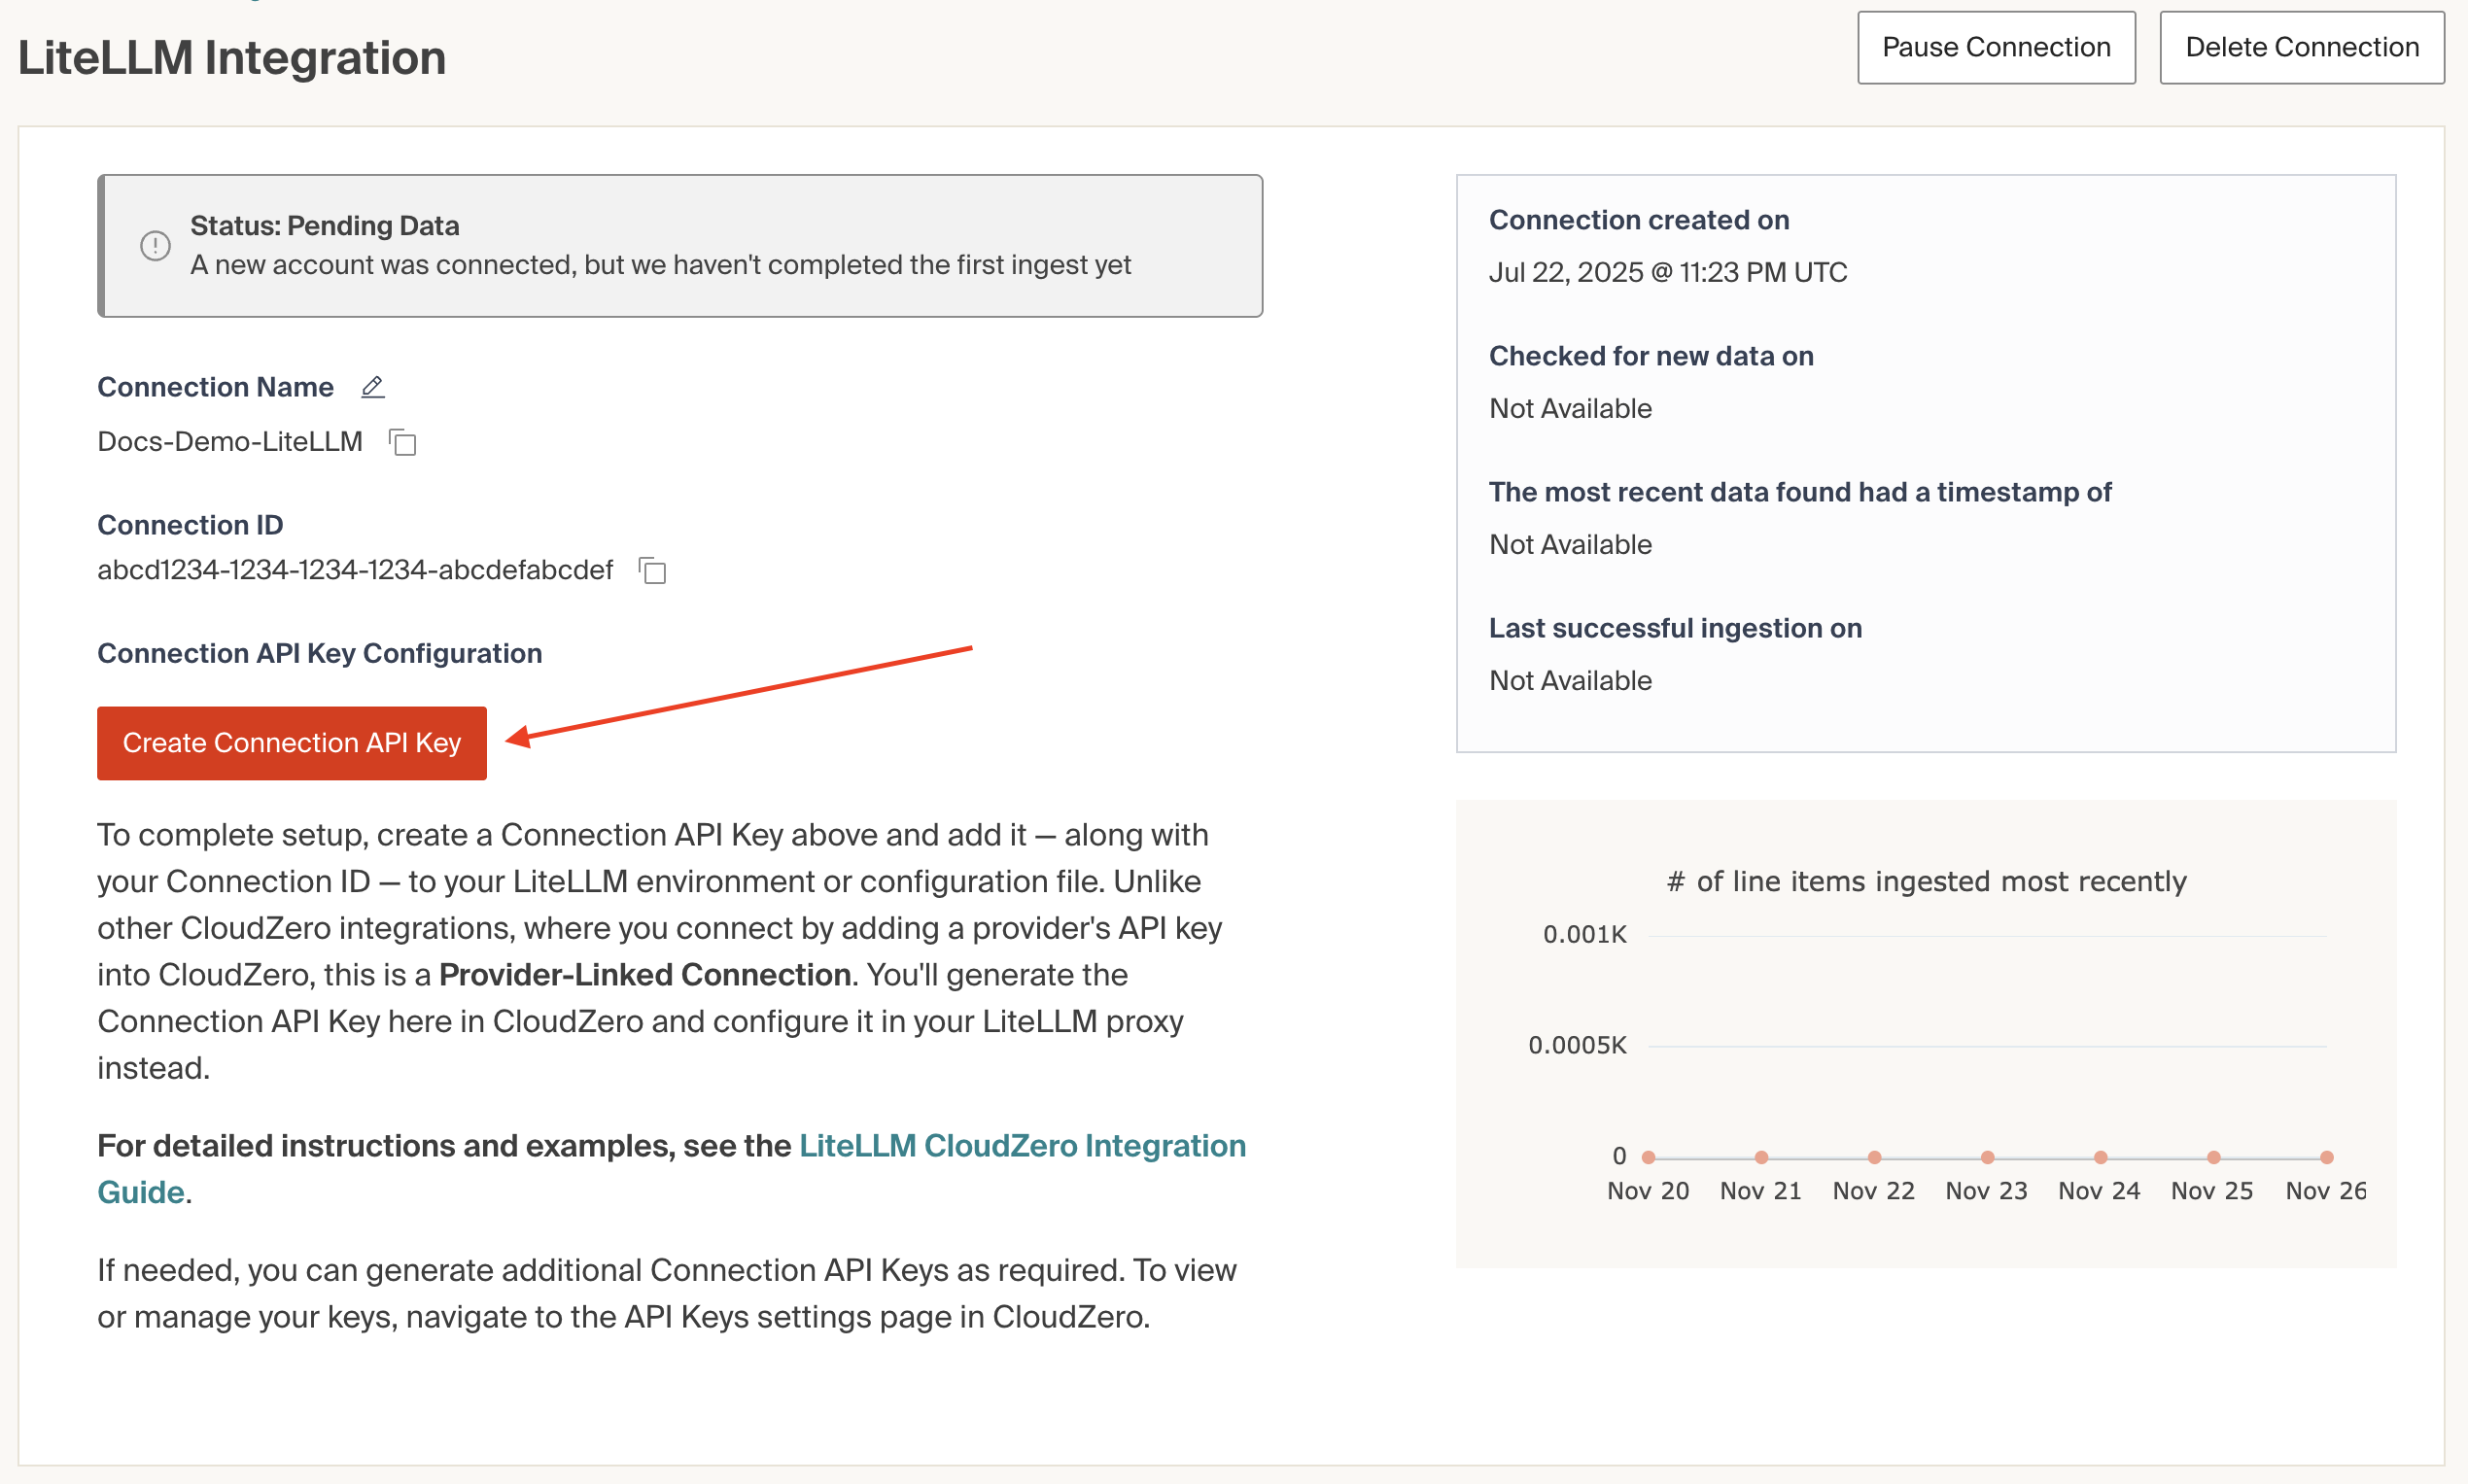Click the Nov 20 data point on chart

[x=1648, y=1157]
